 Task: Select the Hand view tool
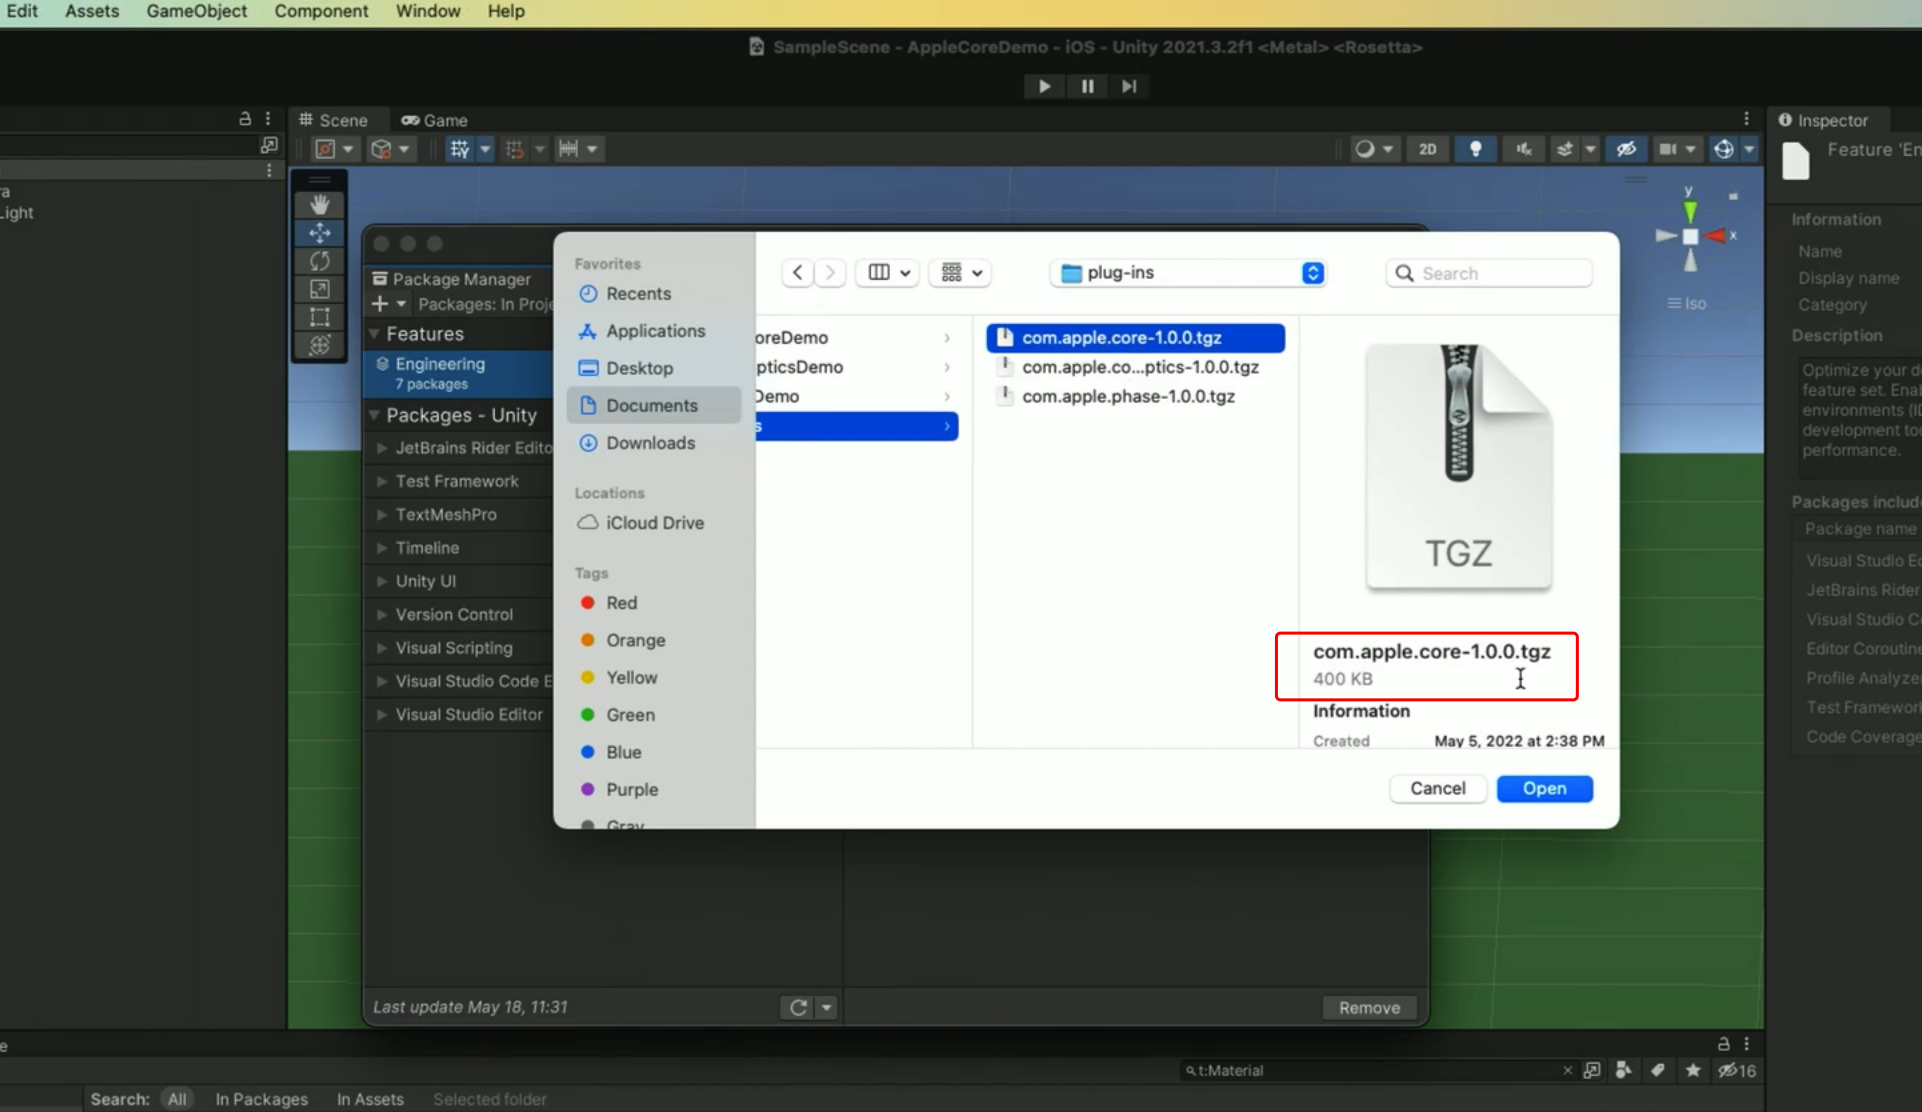tap(320, 204)
